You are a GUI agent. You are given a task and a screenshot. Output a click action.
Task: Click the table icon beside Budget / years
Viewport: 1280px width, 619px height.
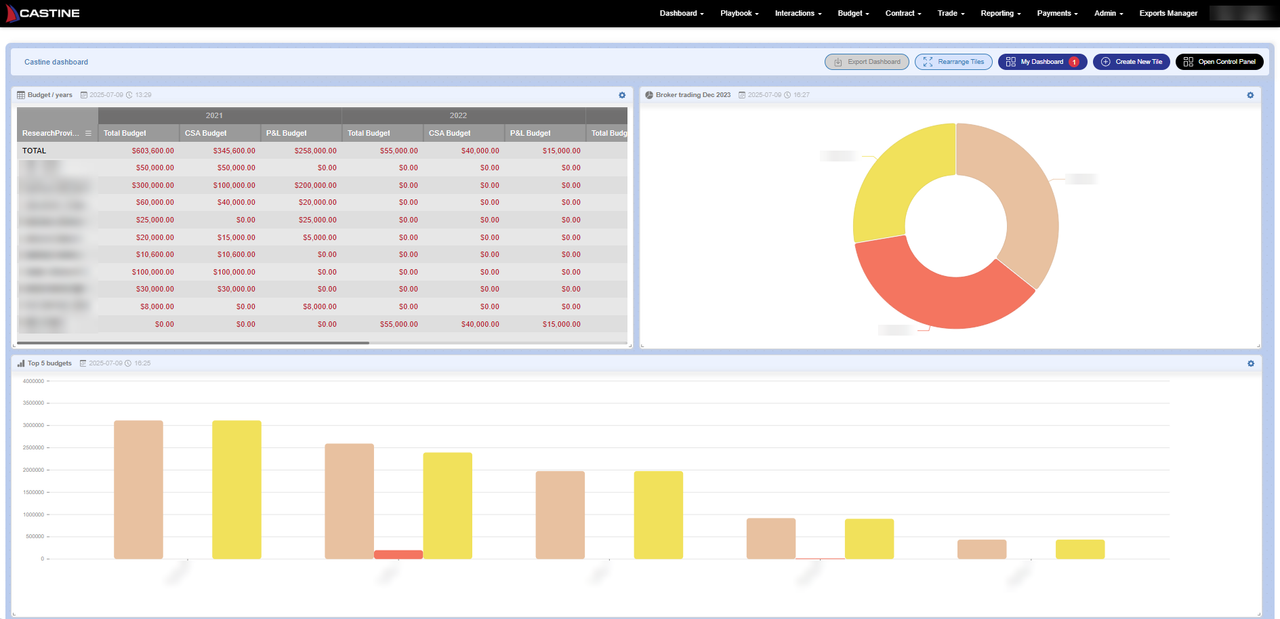[x=21, y=95]
